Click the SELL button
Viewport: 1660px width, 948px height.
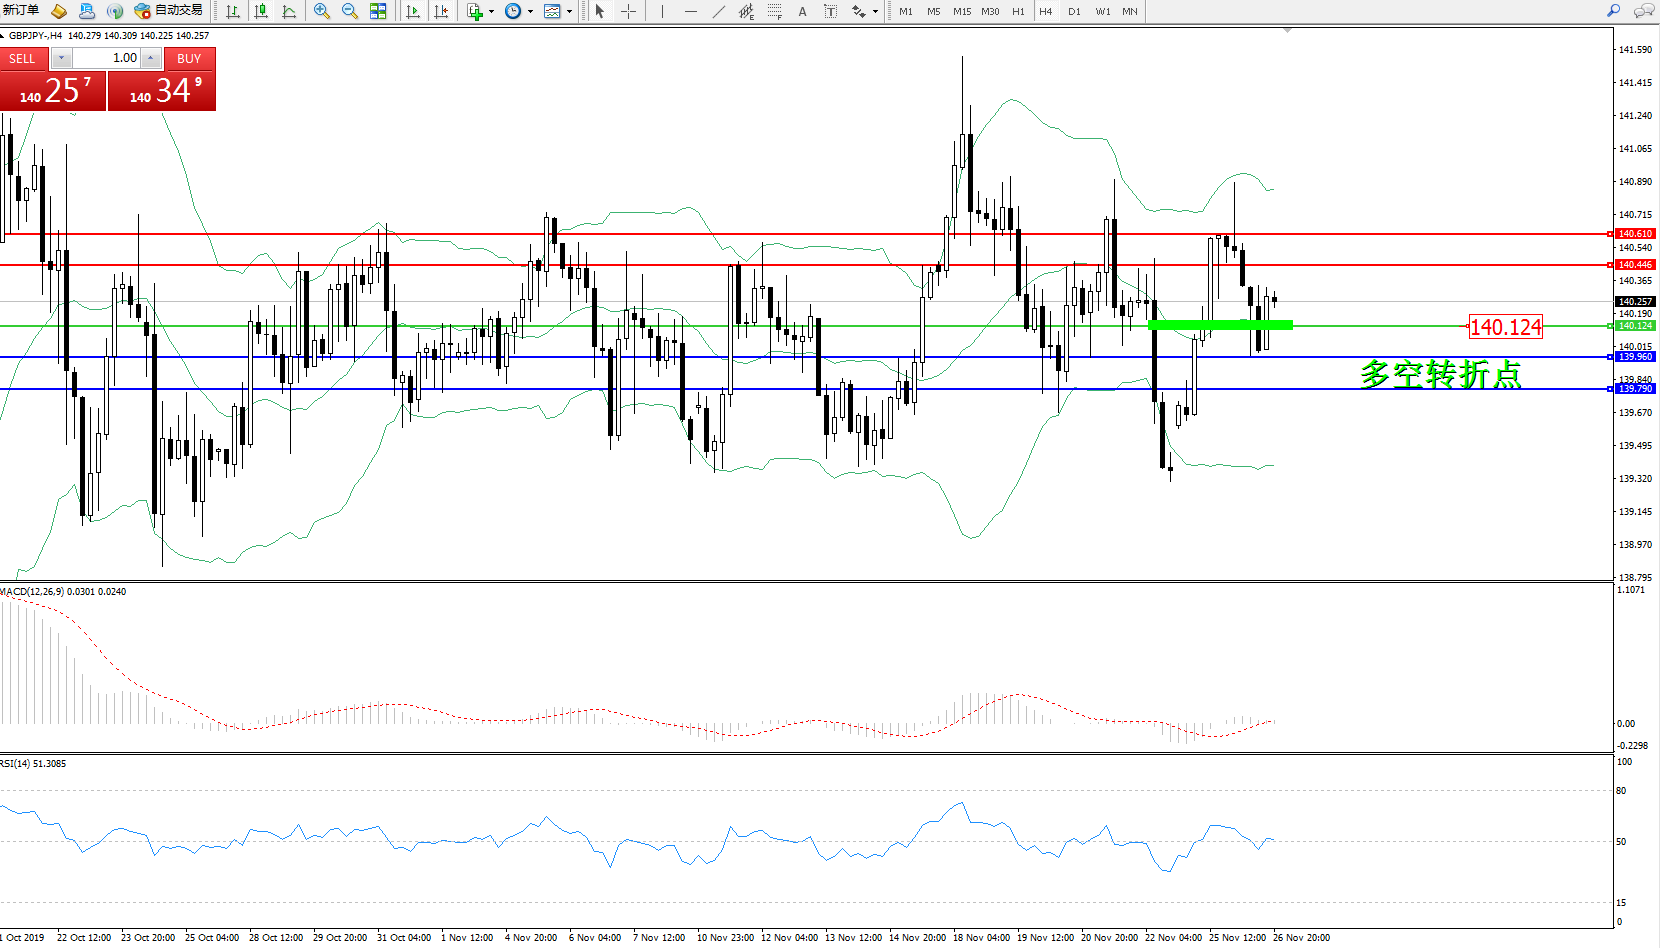(23, 58)
